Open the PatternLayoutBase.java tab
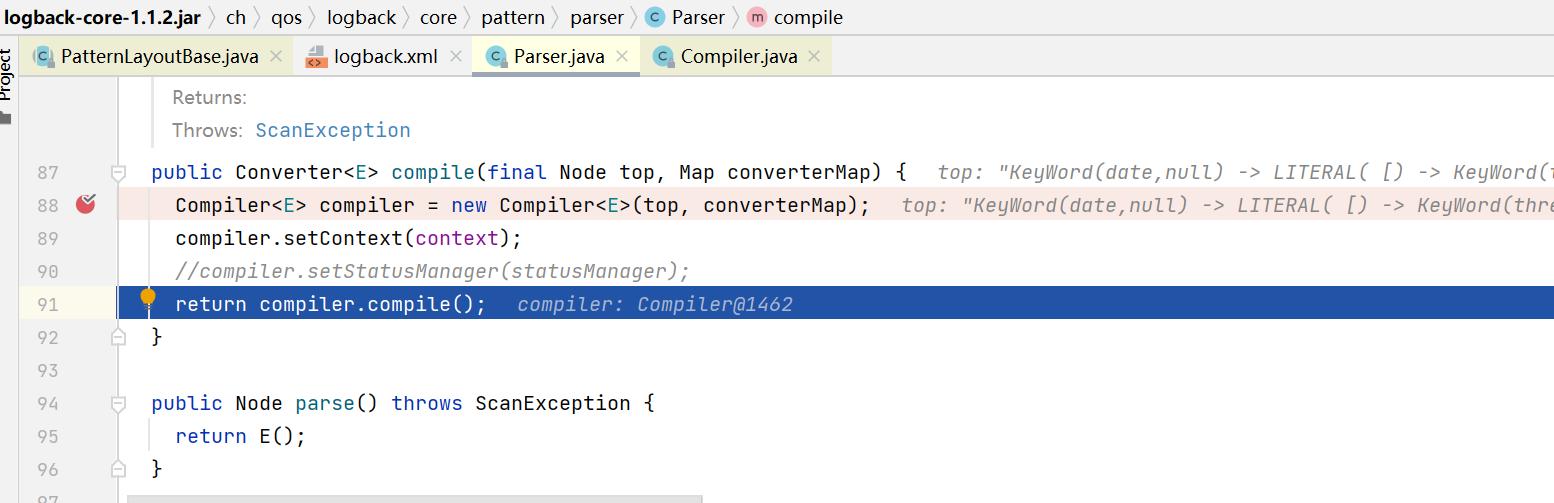The width and height of the screenshot is (1554, 503). pyautogui.click(x=160, y=56)
